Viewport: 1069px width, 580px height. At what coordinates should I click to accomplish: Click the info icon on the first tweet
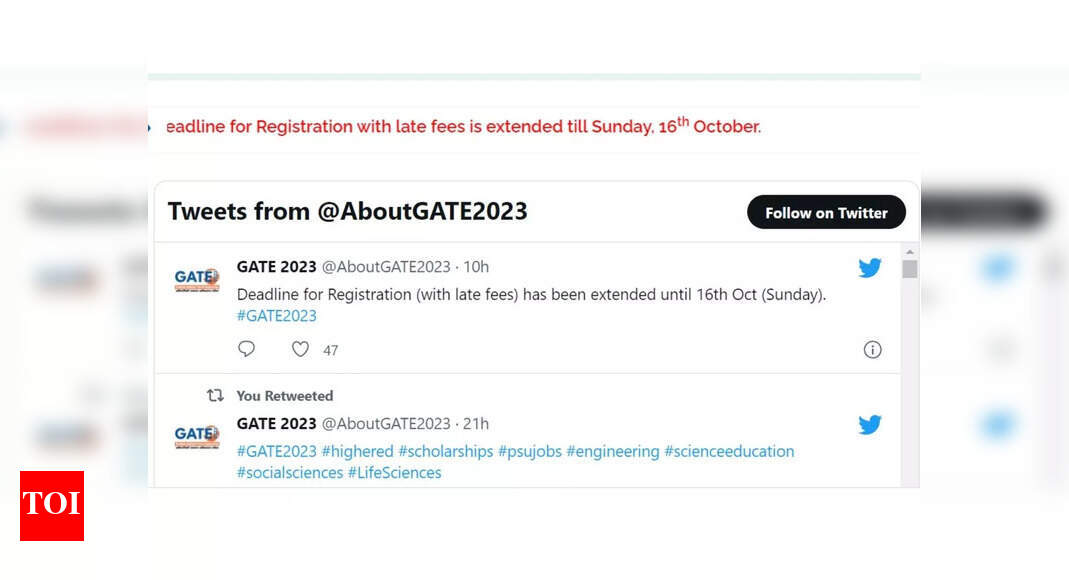point(872,349)
